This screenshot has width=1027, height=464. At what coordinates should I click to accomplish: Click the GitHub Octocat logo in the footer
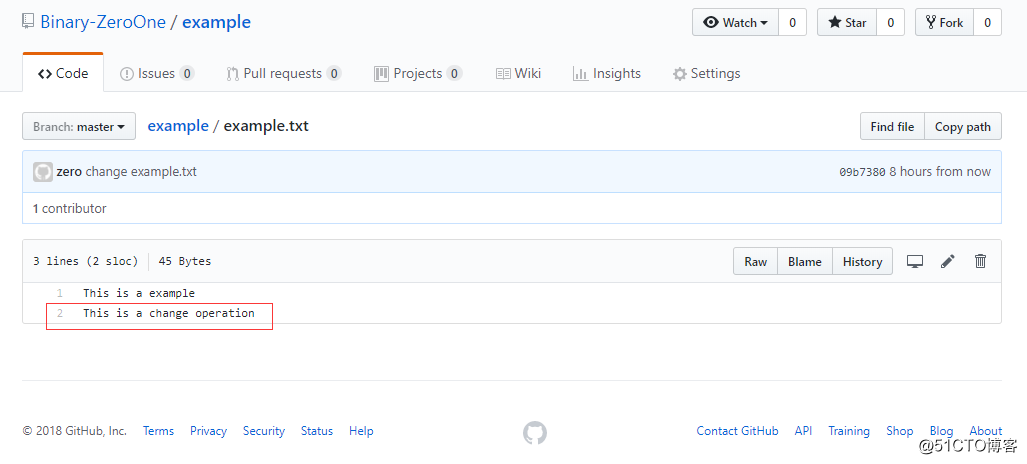click(534, 433)
